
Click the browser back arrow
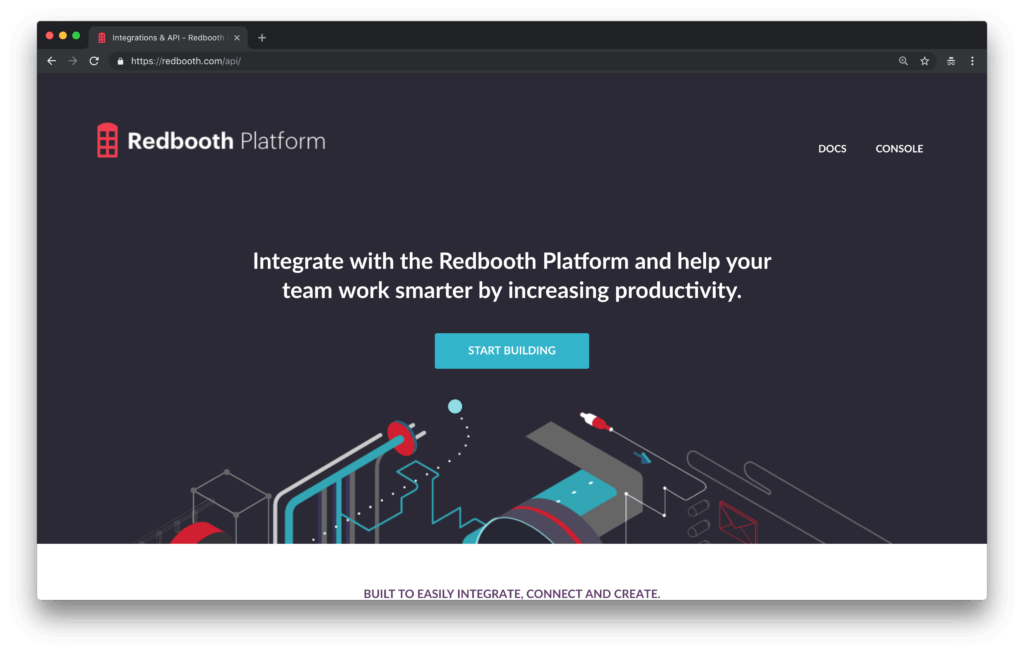pos(52,61)
